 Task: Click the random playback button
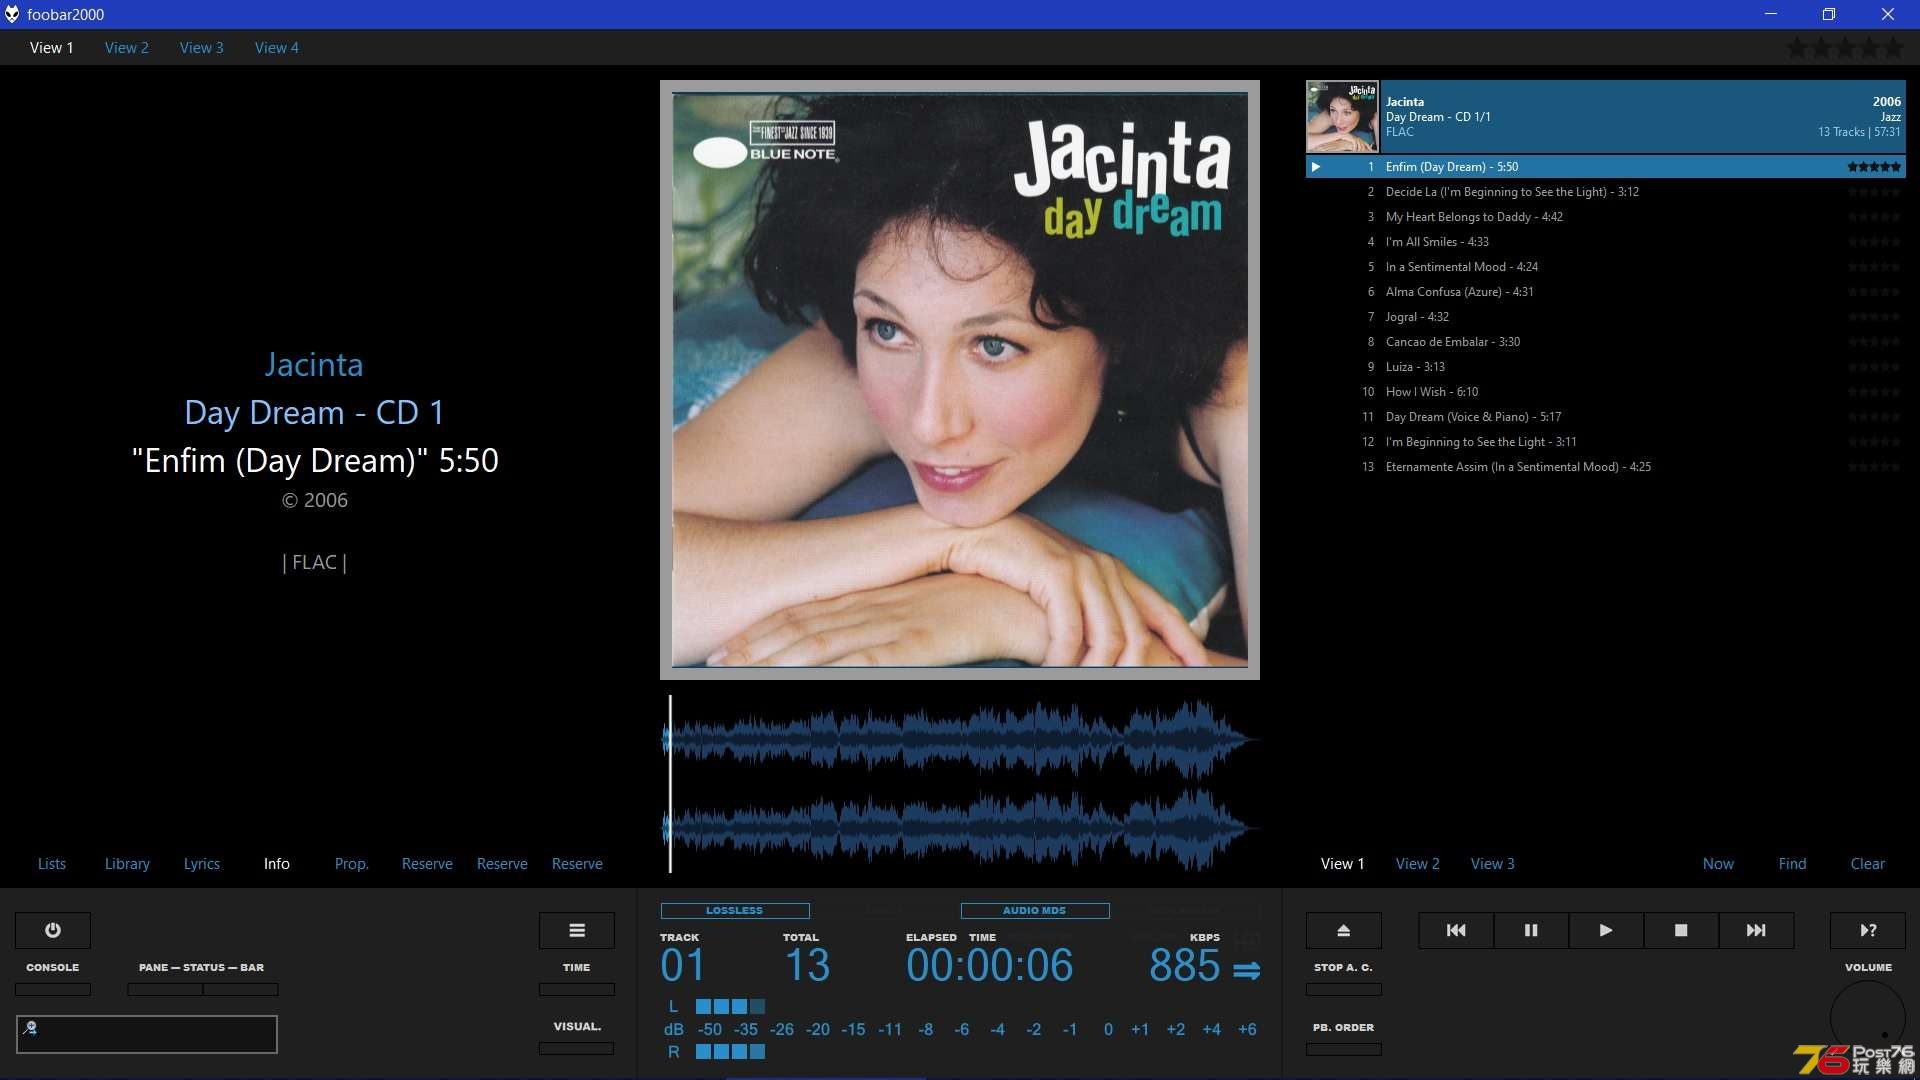pos(1868,930)
